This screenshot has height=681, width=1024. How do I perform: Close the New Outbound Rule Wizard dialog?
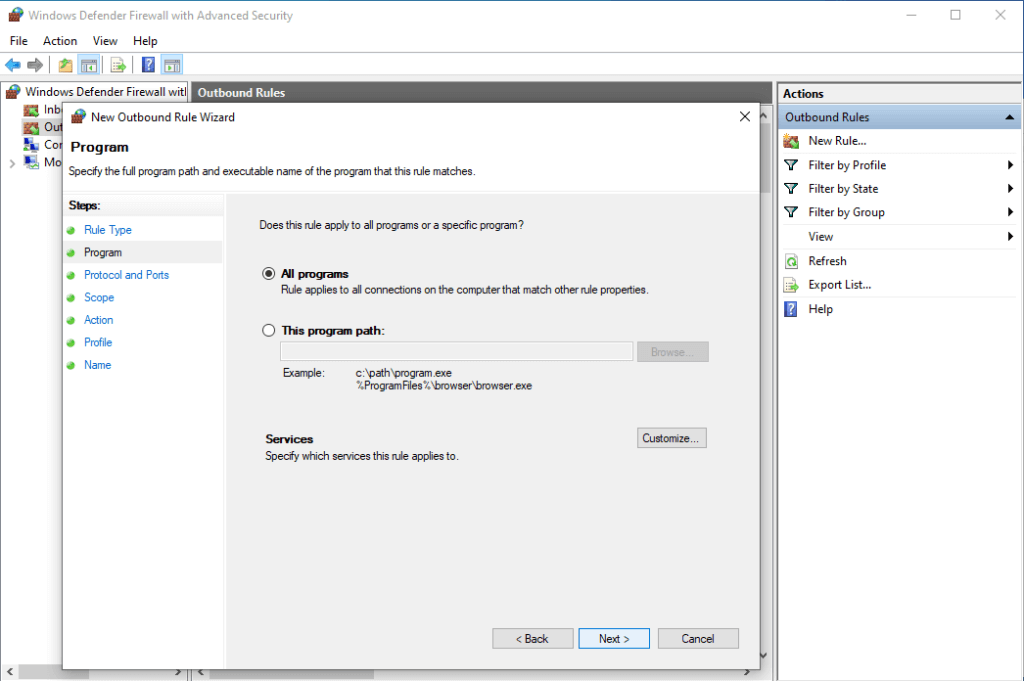(x=744, y=116)
